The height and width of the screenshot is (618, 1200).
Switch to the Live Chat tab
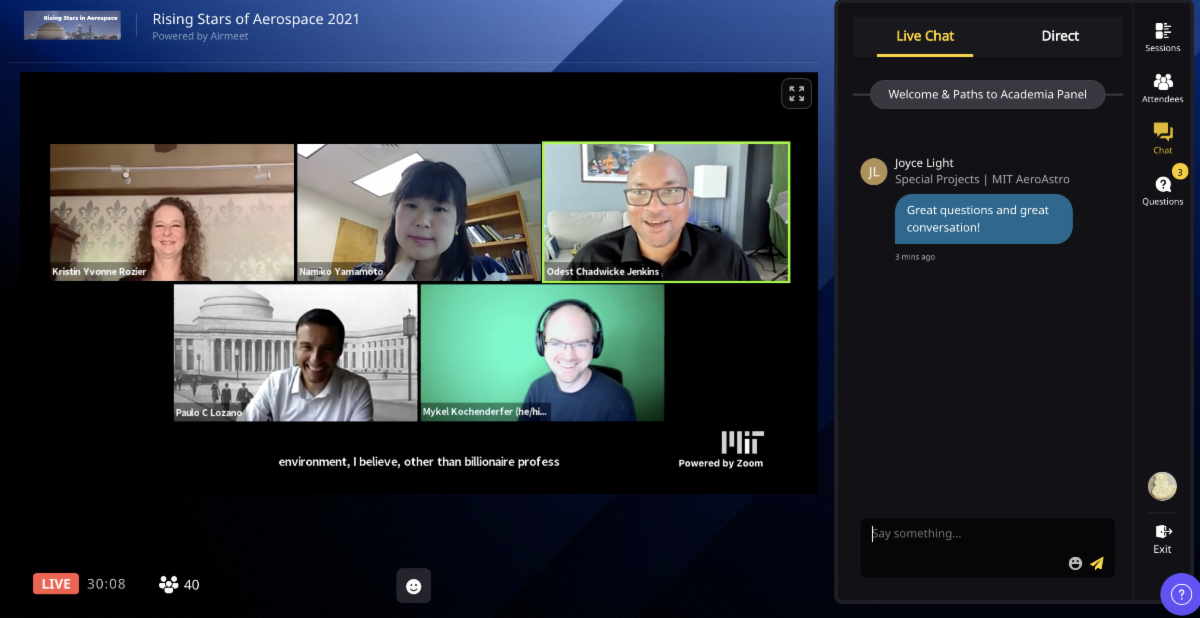pyautogui.click(x=925, y=36)
